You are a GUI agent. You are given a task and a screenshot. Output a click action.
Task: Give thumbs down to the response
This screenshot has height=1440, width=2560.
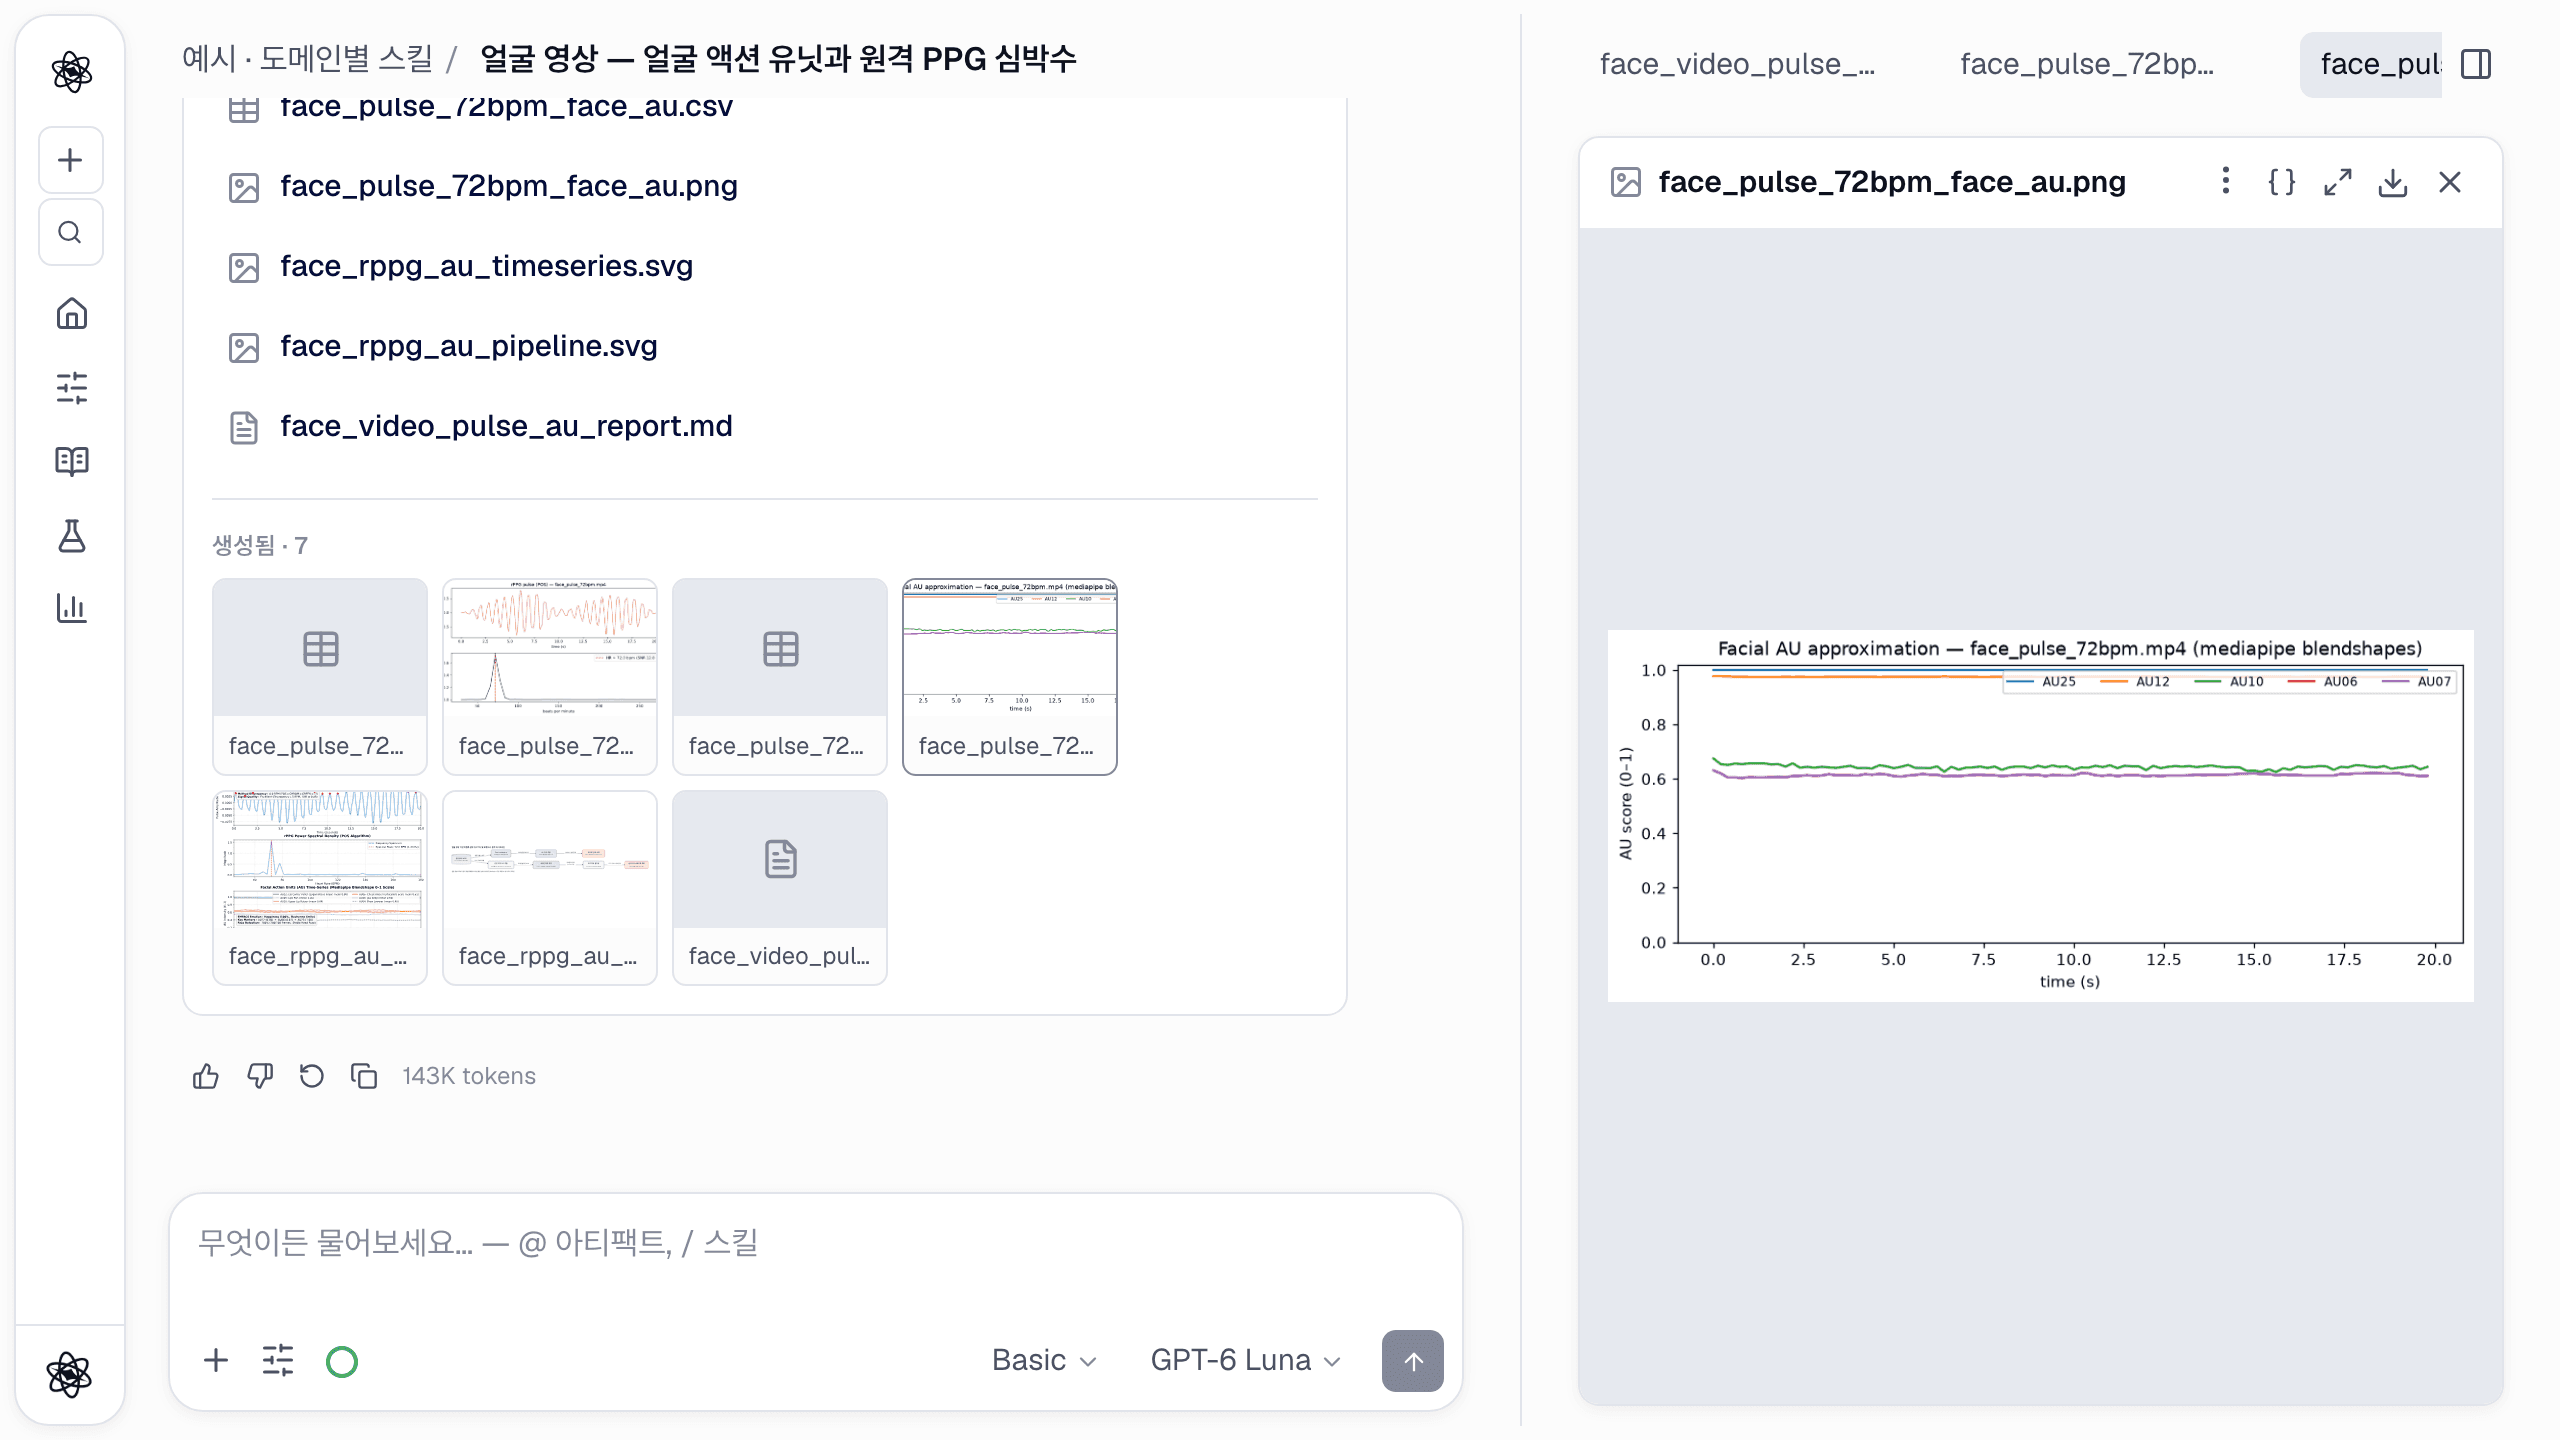(259, 1076)
